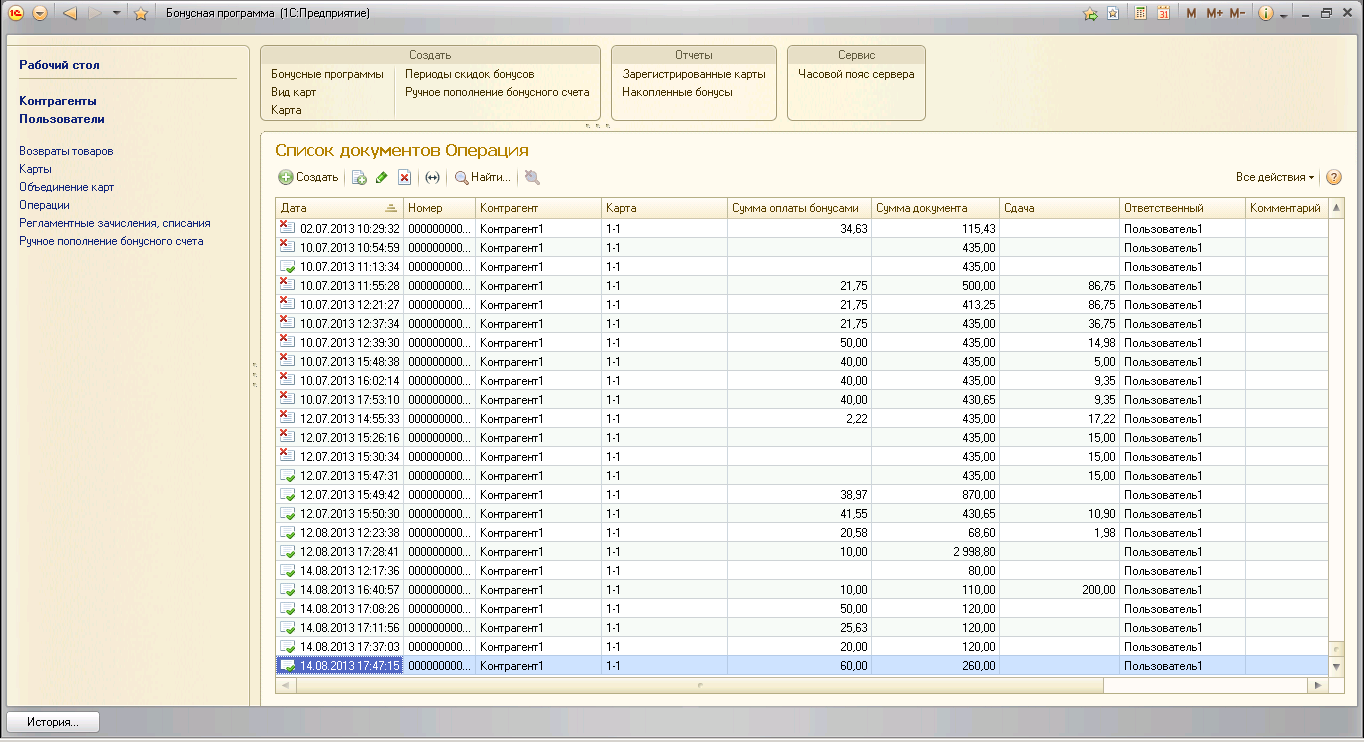Create new document with Создать
The height and width of the screenshot is (742, 1364).
tap(308, 177)
